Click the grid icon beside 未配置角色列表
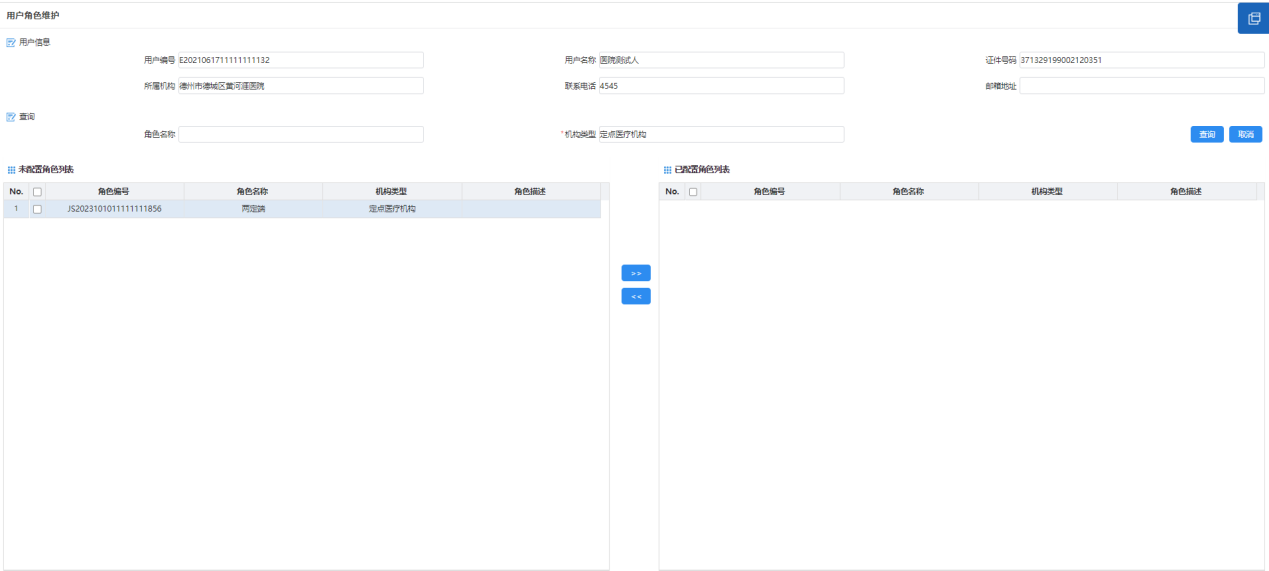1269x571 pixels. (x=11, y=170)
